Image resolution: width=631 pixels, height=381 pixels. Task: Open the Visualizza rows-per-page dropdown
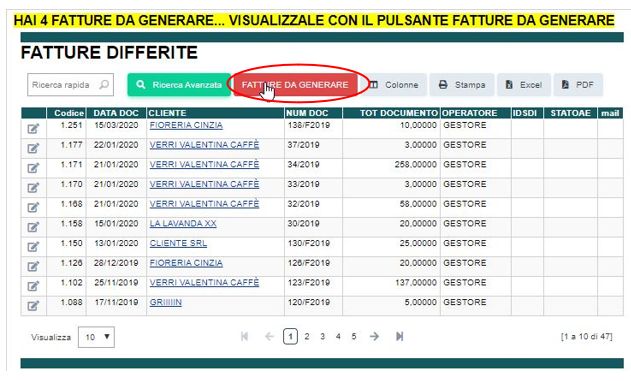click(96, 337)
